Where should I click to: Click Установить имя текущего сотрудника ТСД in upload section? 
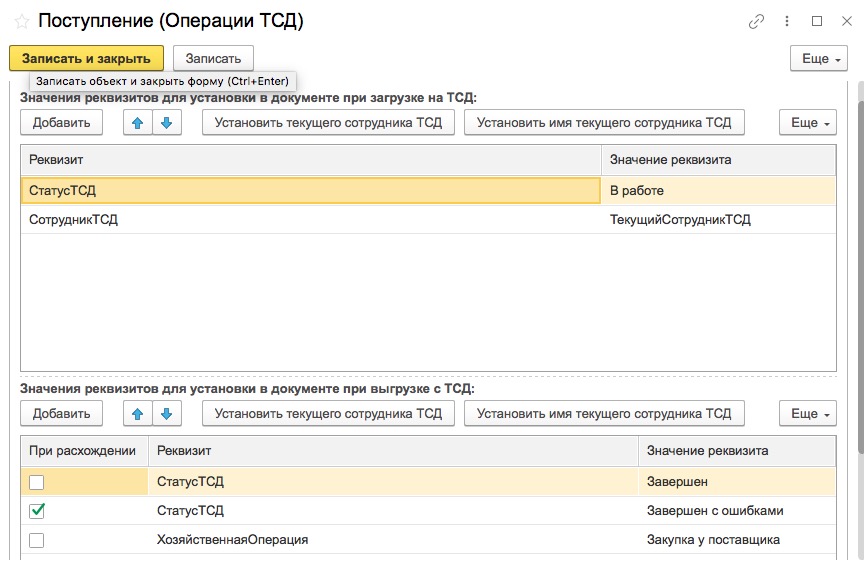coord(604,122)
